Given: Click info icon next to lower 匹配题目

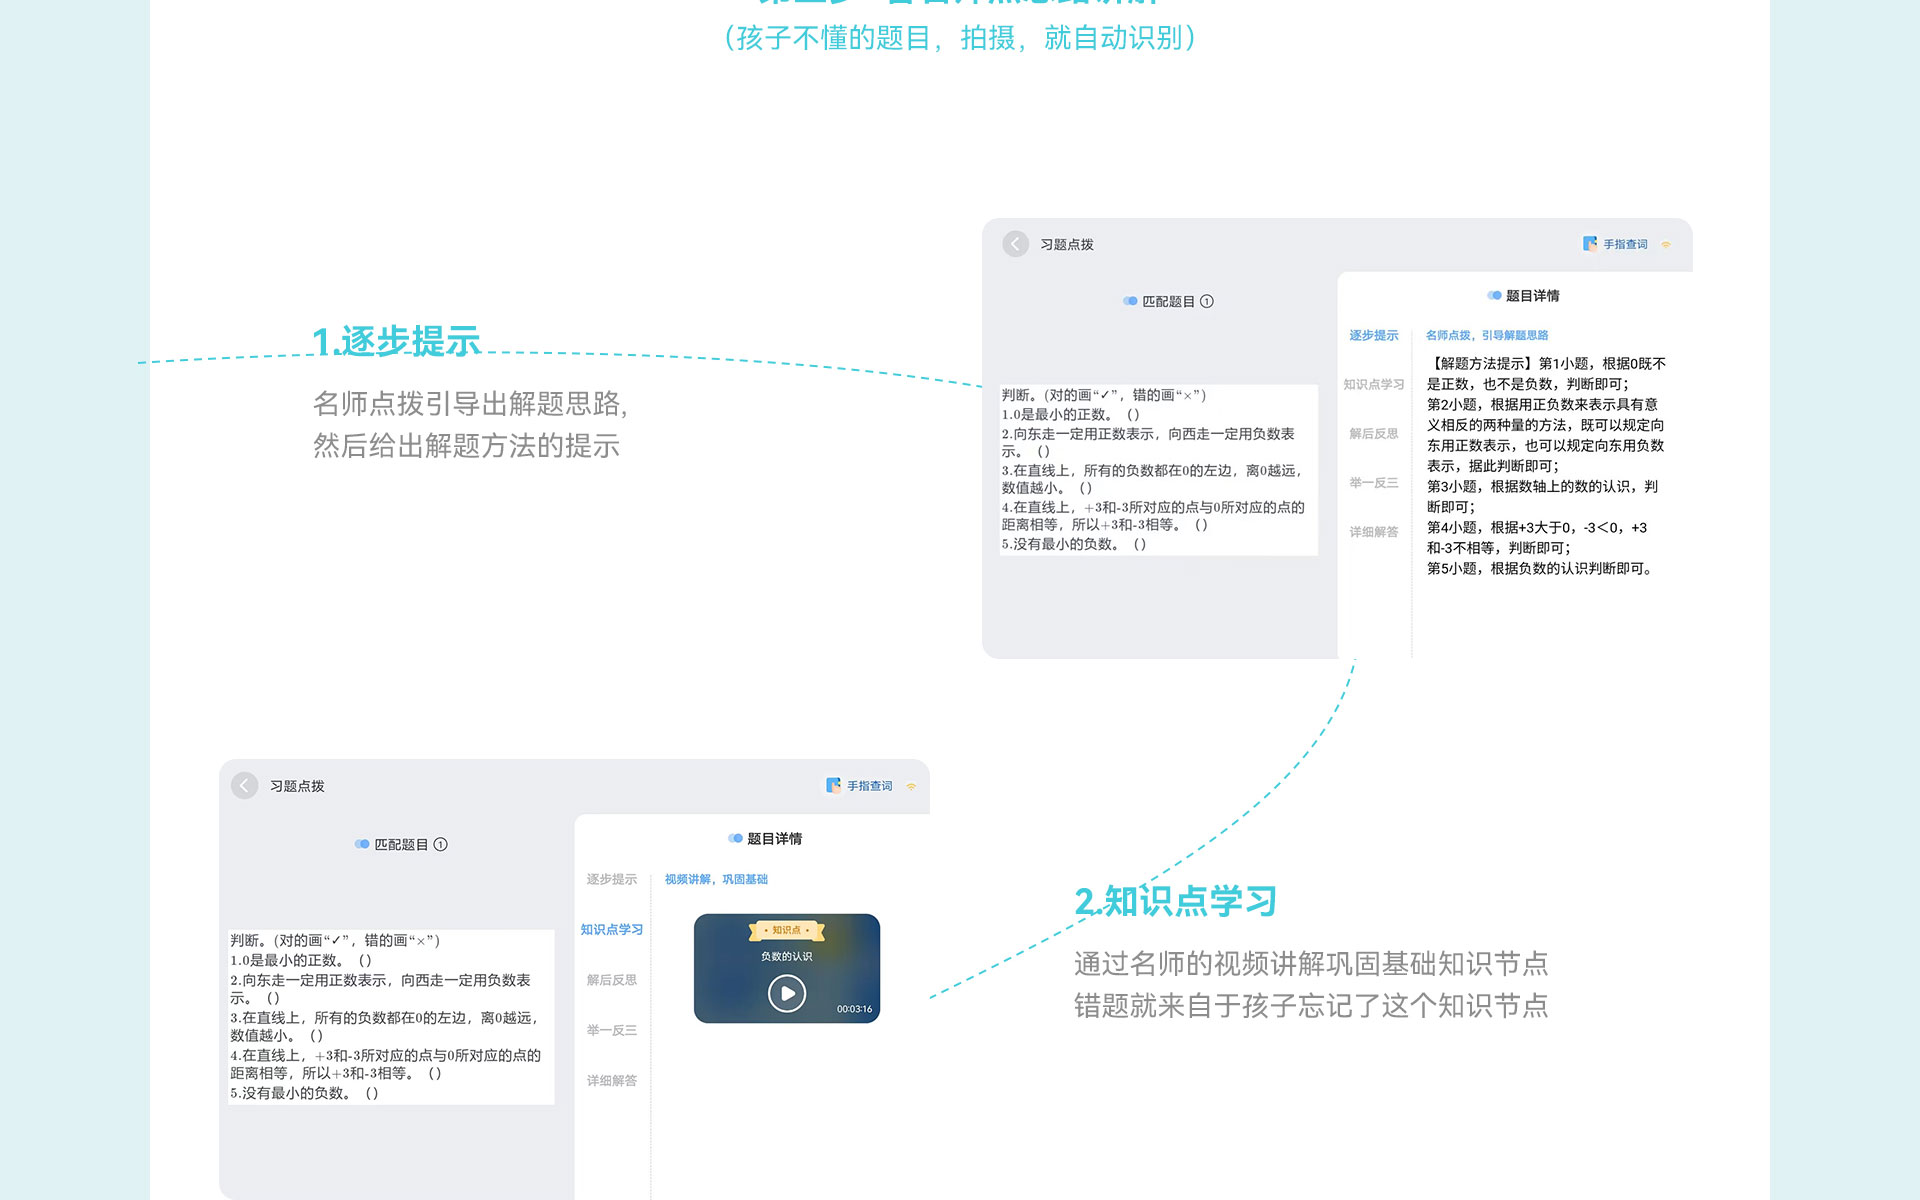Looking at the screenshot, I should (x=441, y=844).
